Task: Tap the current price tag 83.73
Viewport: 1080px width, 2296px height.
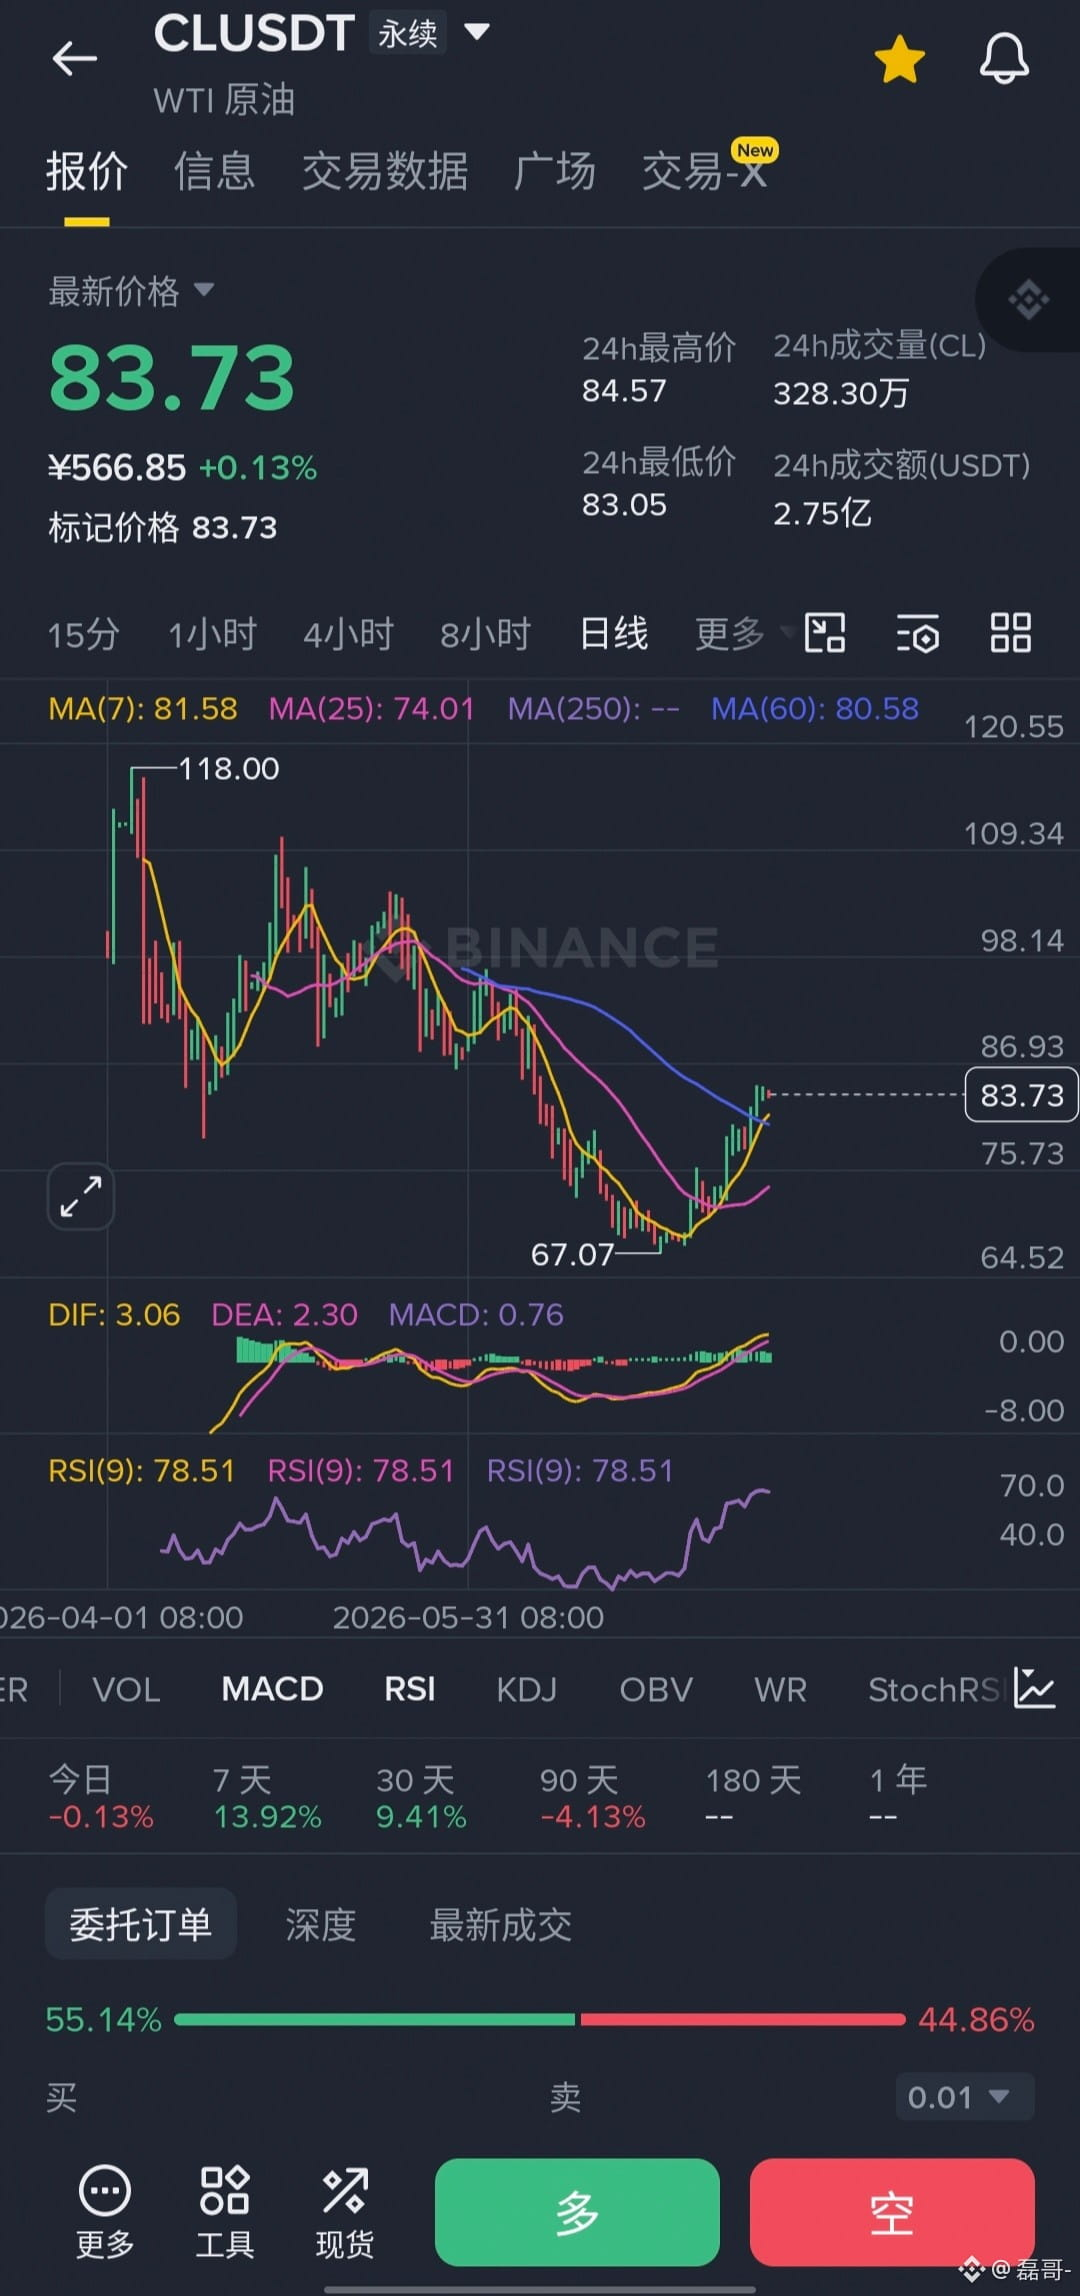Action: coord(1022,1095)
